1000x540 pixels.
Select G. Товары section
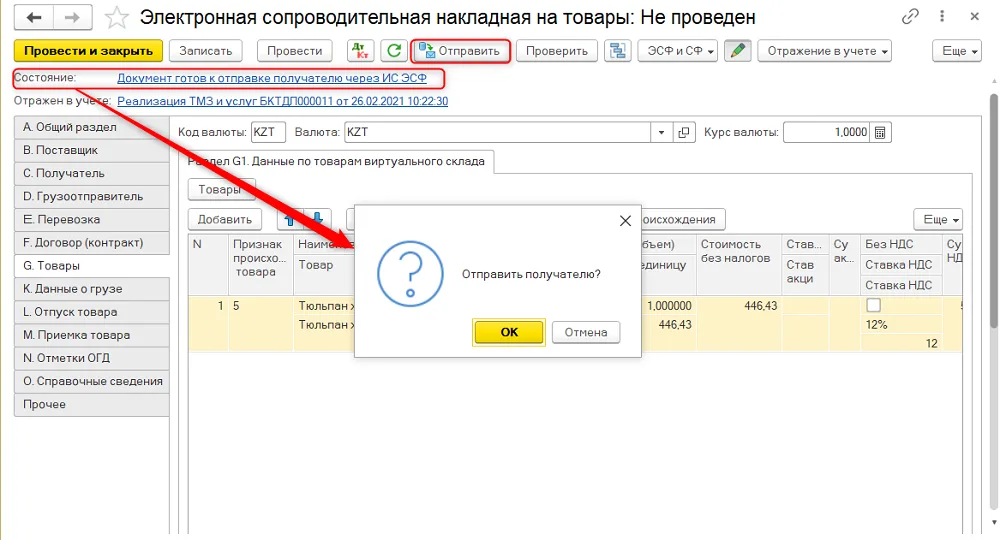pos(92,266)
